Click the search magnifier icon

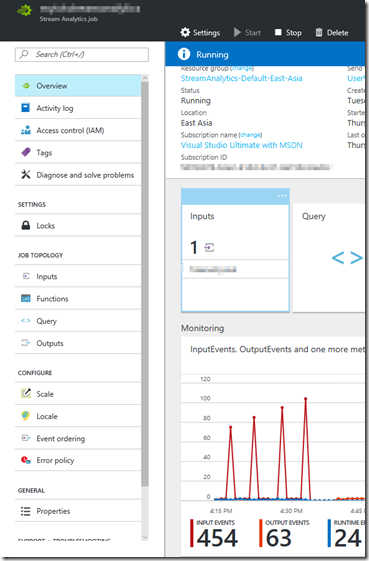tap(24, 54)
